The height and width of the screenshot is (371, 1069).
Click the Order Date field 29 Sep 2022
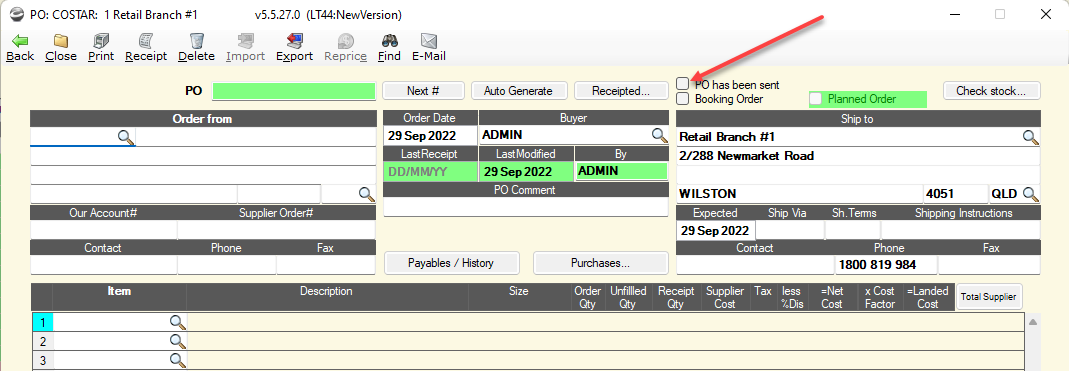point(431,135)
